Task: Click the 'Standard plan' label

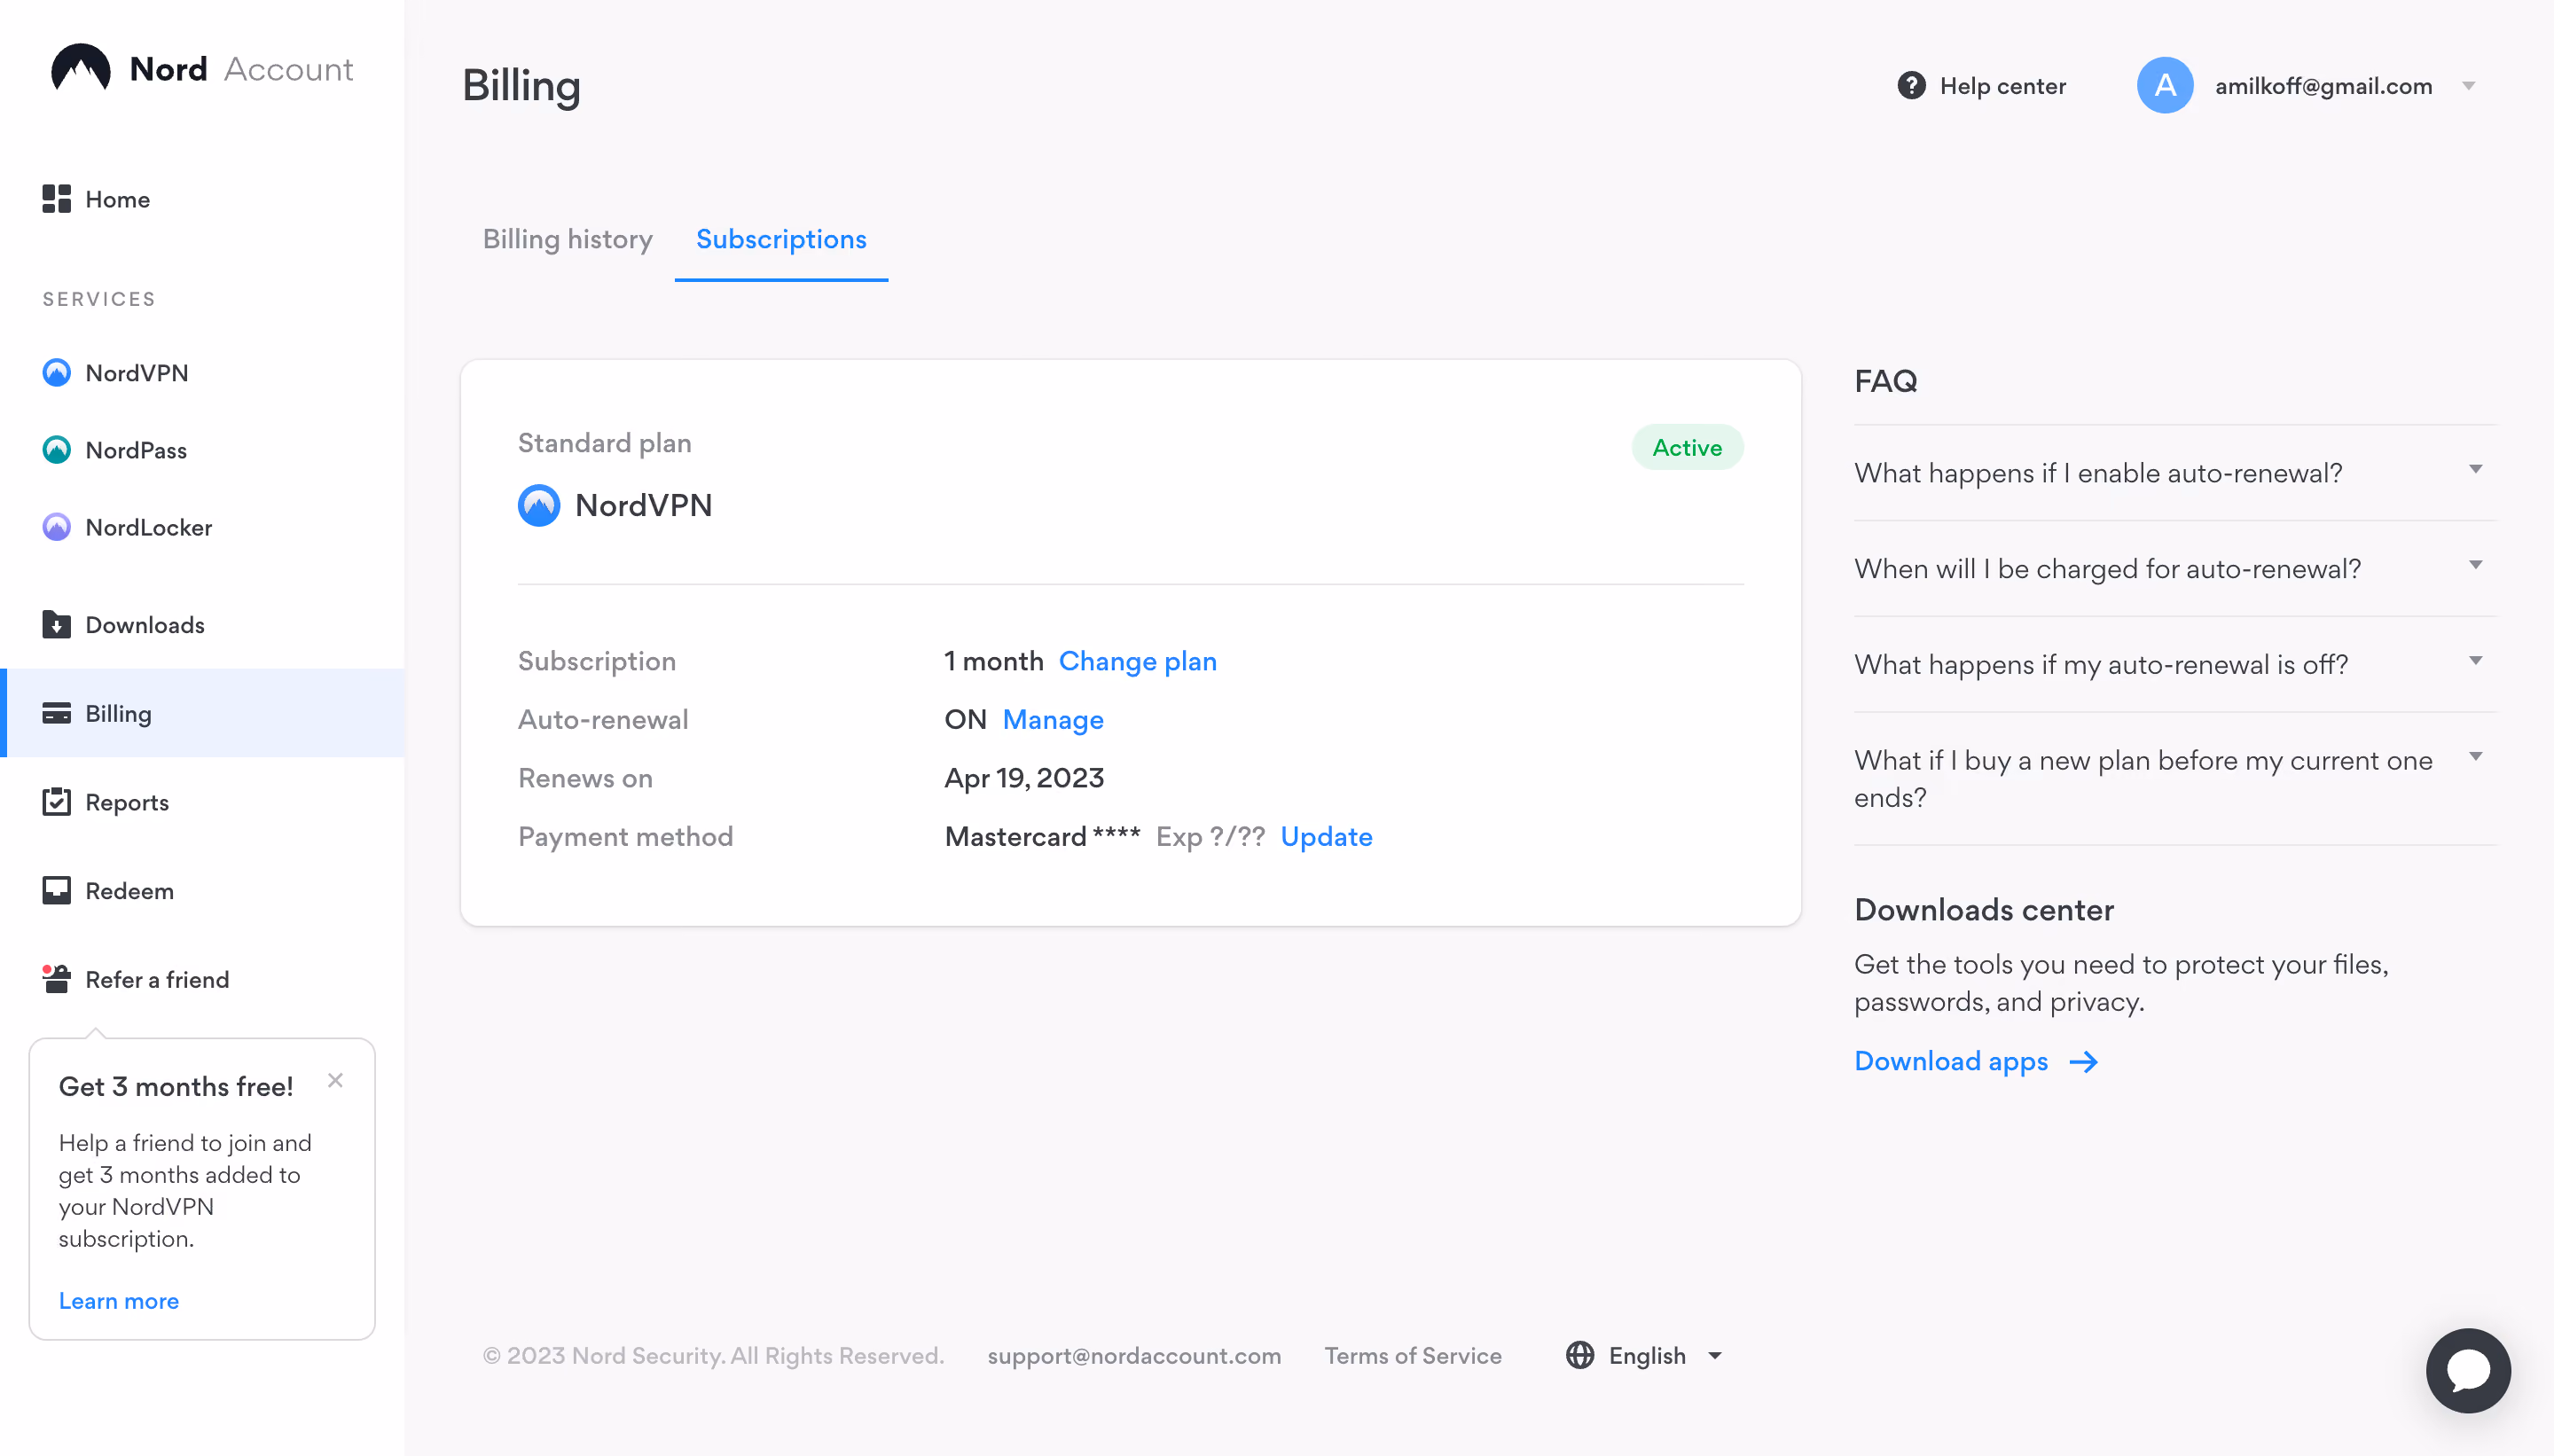Action: coord(604,443)
